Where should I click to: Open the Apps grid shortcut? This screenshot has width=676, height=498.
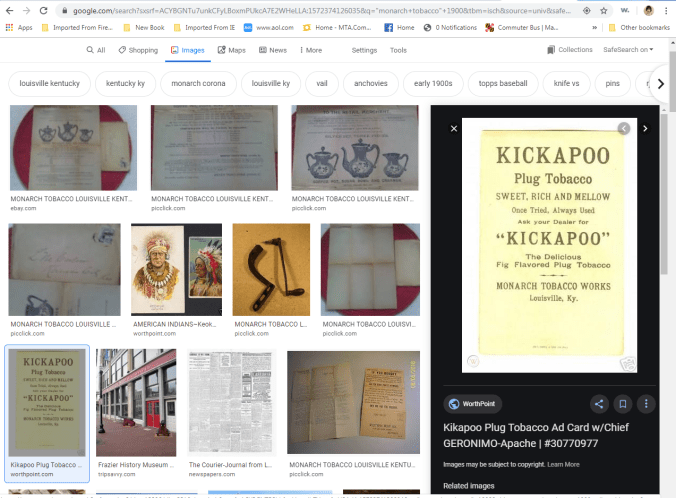click(19, 28)
